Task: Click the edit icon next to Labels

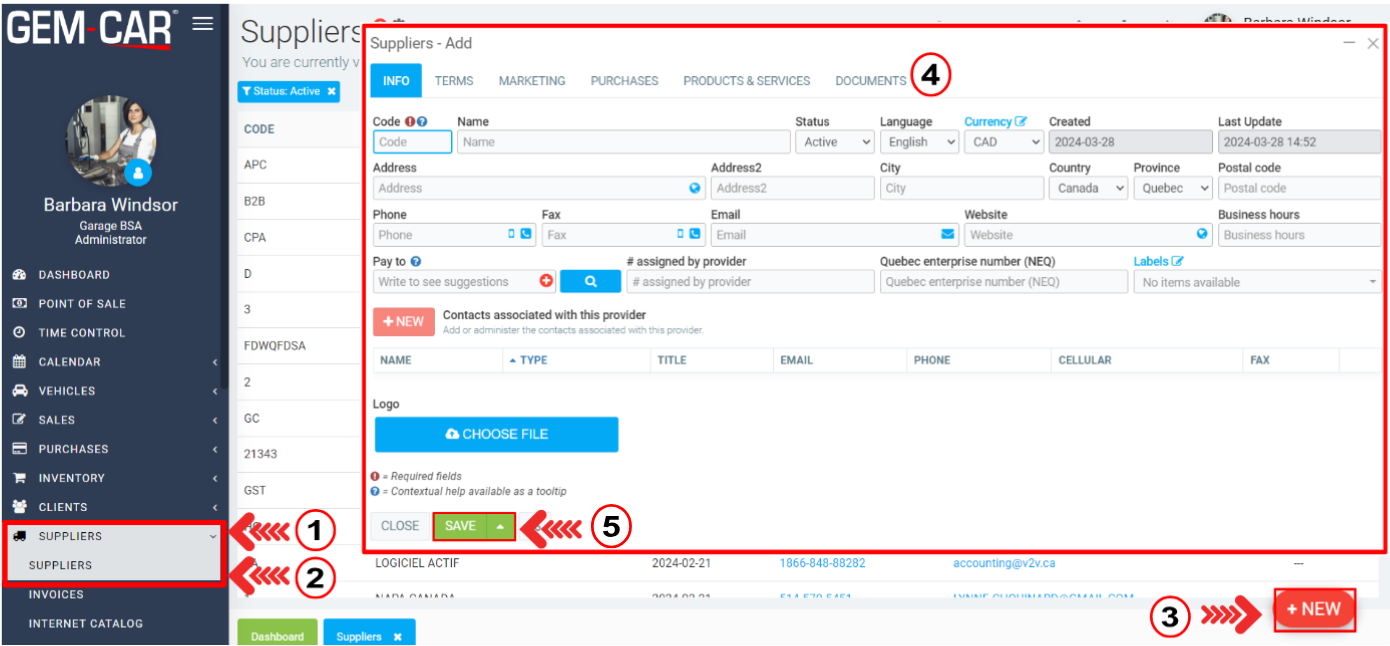Action: pos(1177,262)
